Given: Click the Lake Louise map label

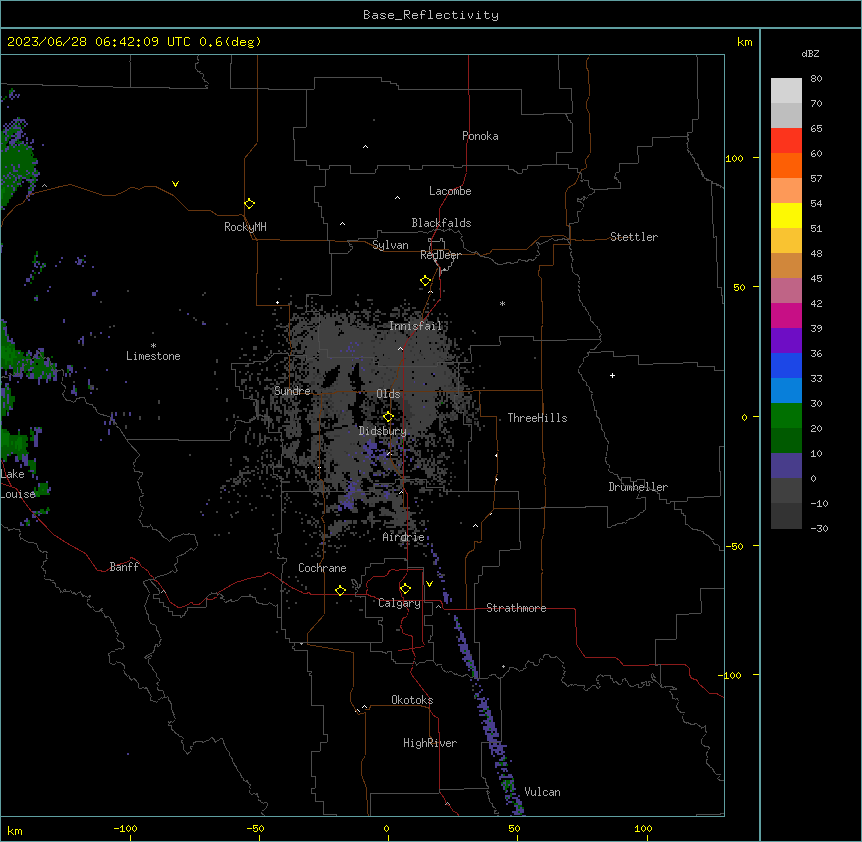Looking at the screenshot, I should point(18,484).
